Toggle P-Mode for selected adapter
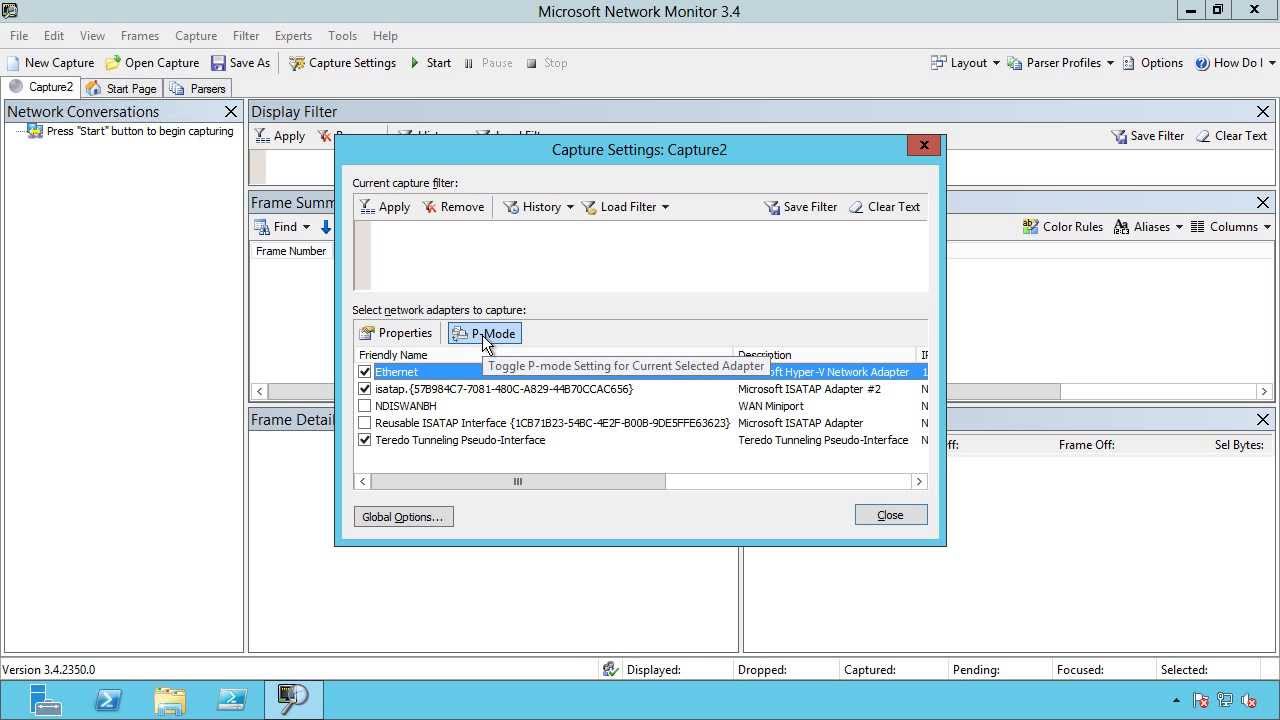The image size is (1280, 720). 484,334
